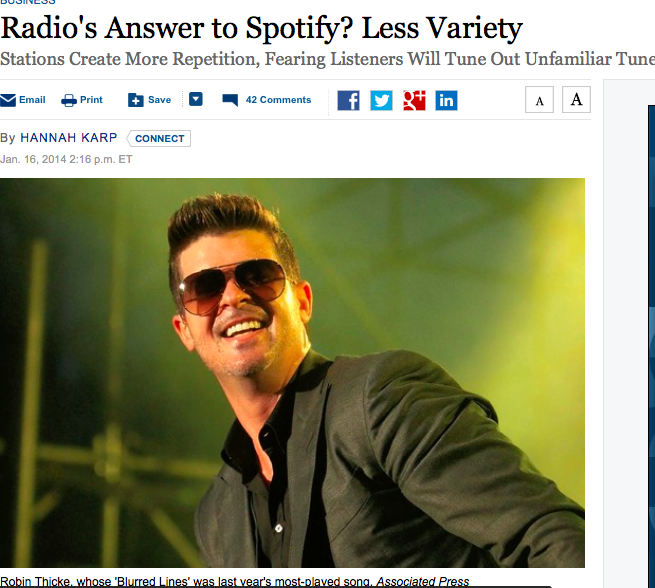
Task: Open the 42 Comments link
Action: point(278,100)
